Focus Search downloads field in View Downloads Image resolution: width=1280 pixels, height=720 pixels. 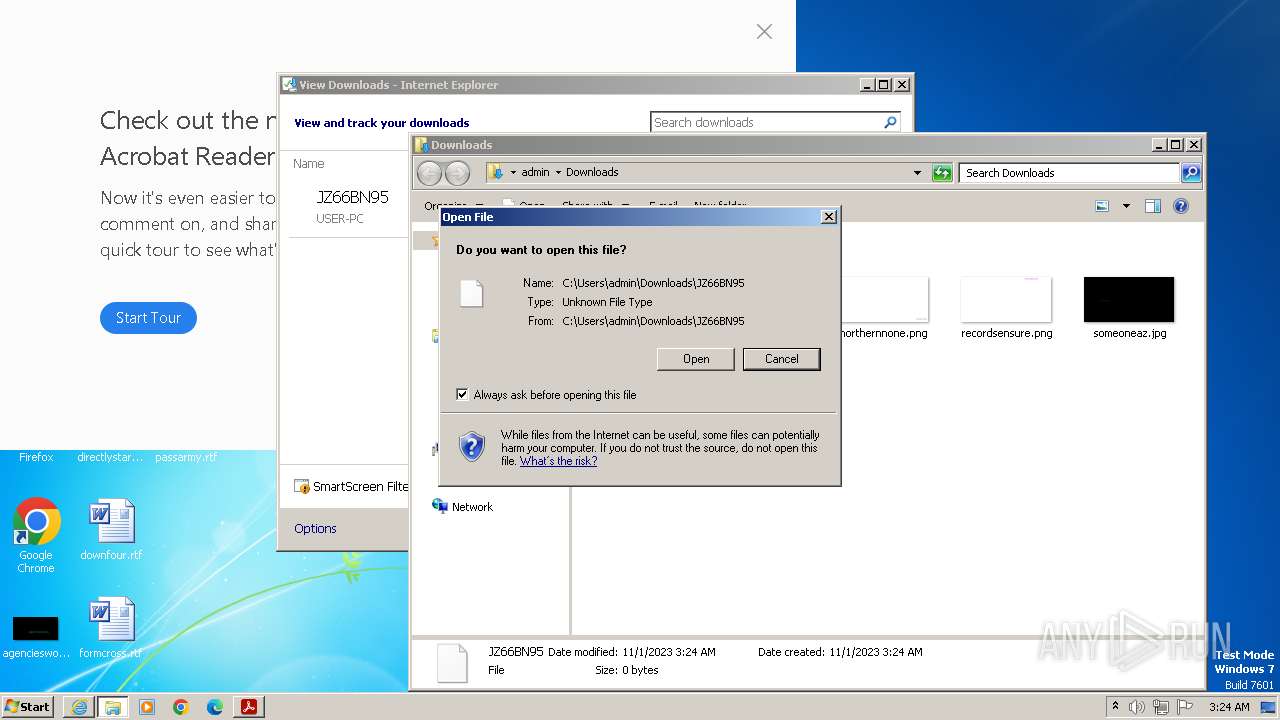766,122
